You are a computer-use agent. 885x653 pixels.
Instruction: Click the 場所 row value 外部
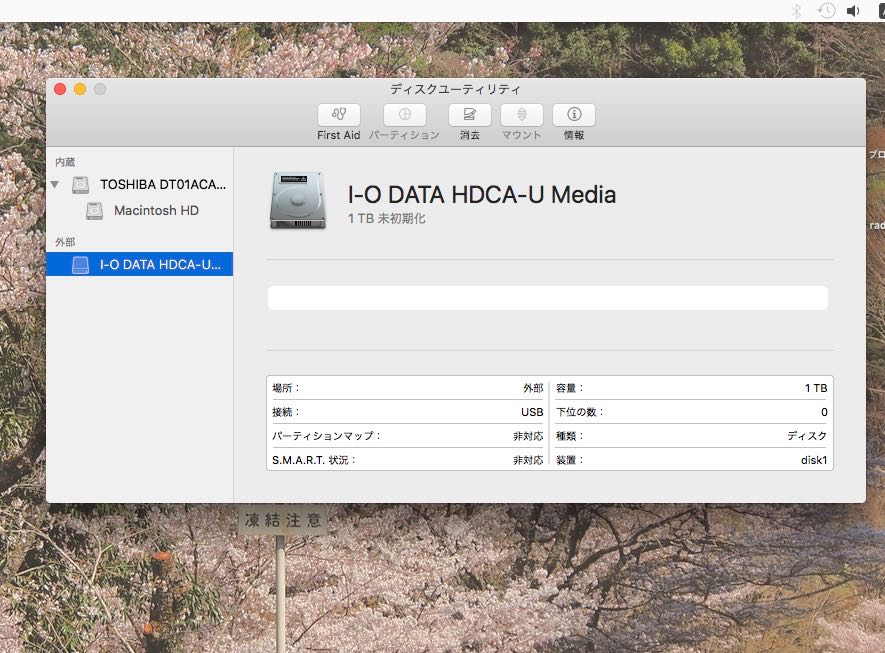click(533, 388)
